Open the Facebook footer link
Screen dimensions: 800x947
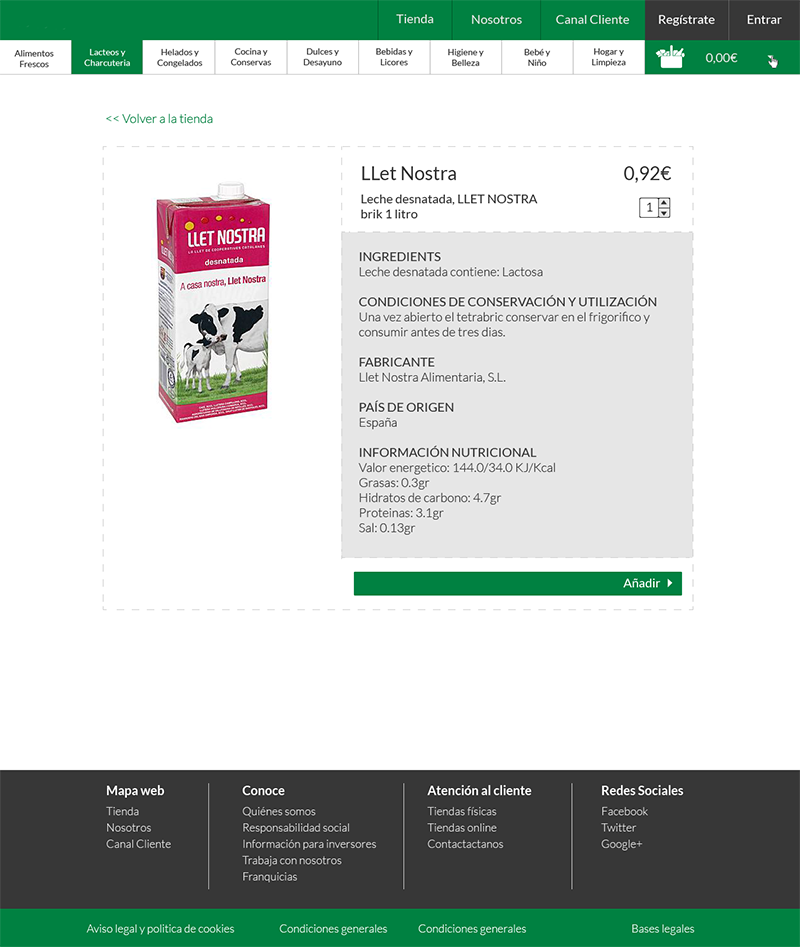pyautogui.click(x=624, y=811)
